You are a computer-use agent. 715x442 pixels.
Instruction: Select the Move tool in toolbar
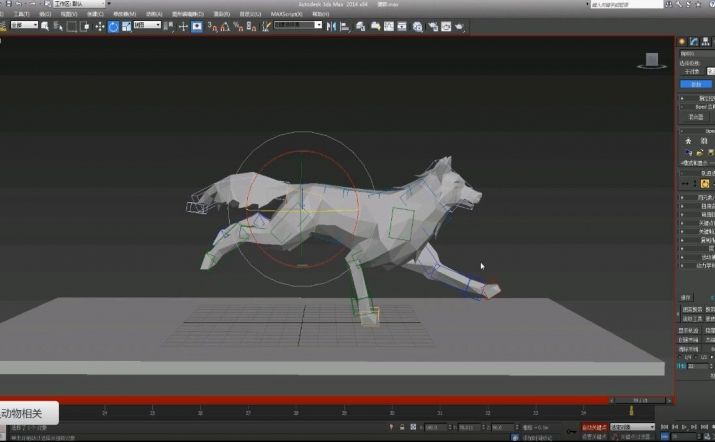(x=99, y=27)
